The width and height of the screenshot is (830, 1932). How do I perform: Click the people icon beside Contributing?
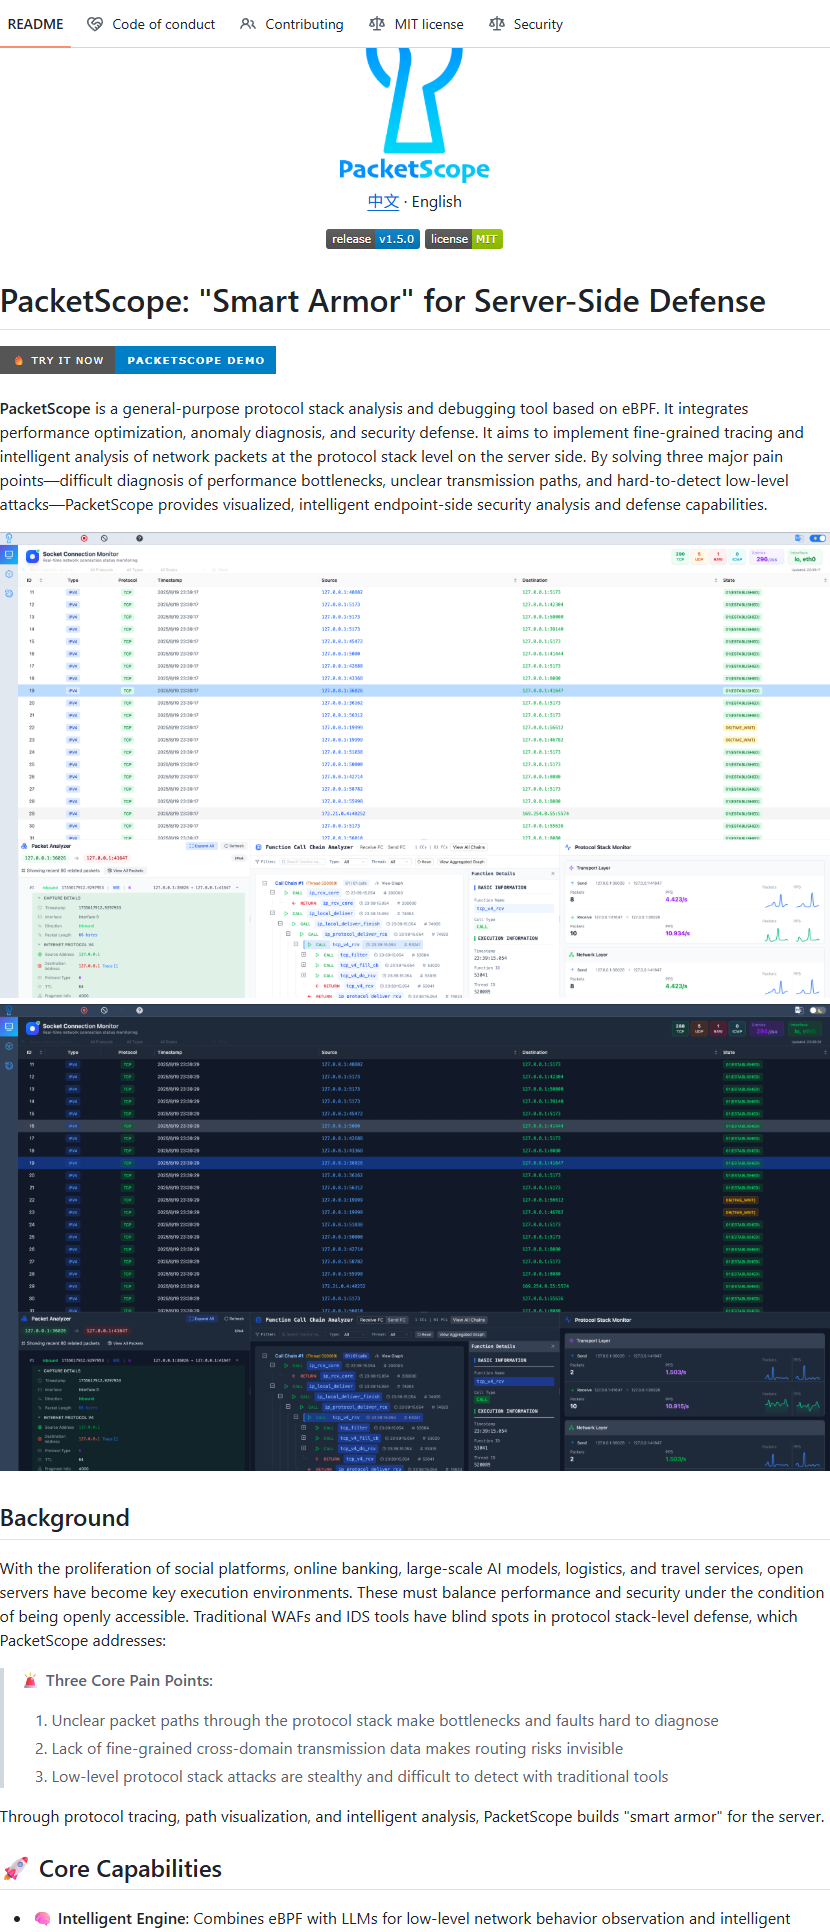(248, 24)
